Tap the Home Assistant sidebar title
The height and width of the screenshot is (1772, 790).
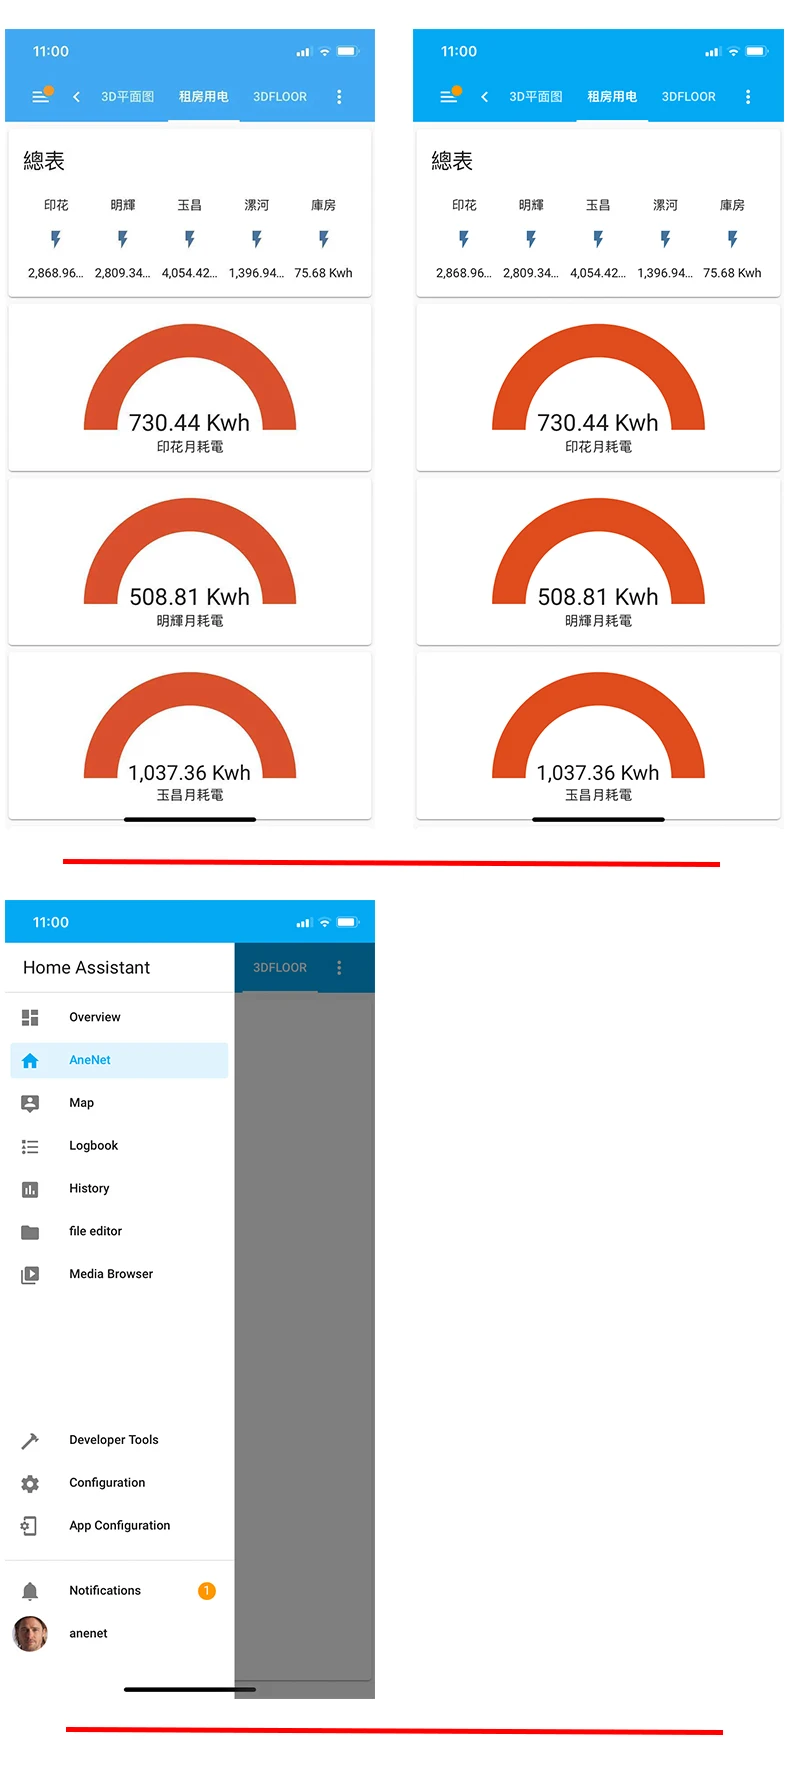(86, 968)
